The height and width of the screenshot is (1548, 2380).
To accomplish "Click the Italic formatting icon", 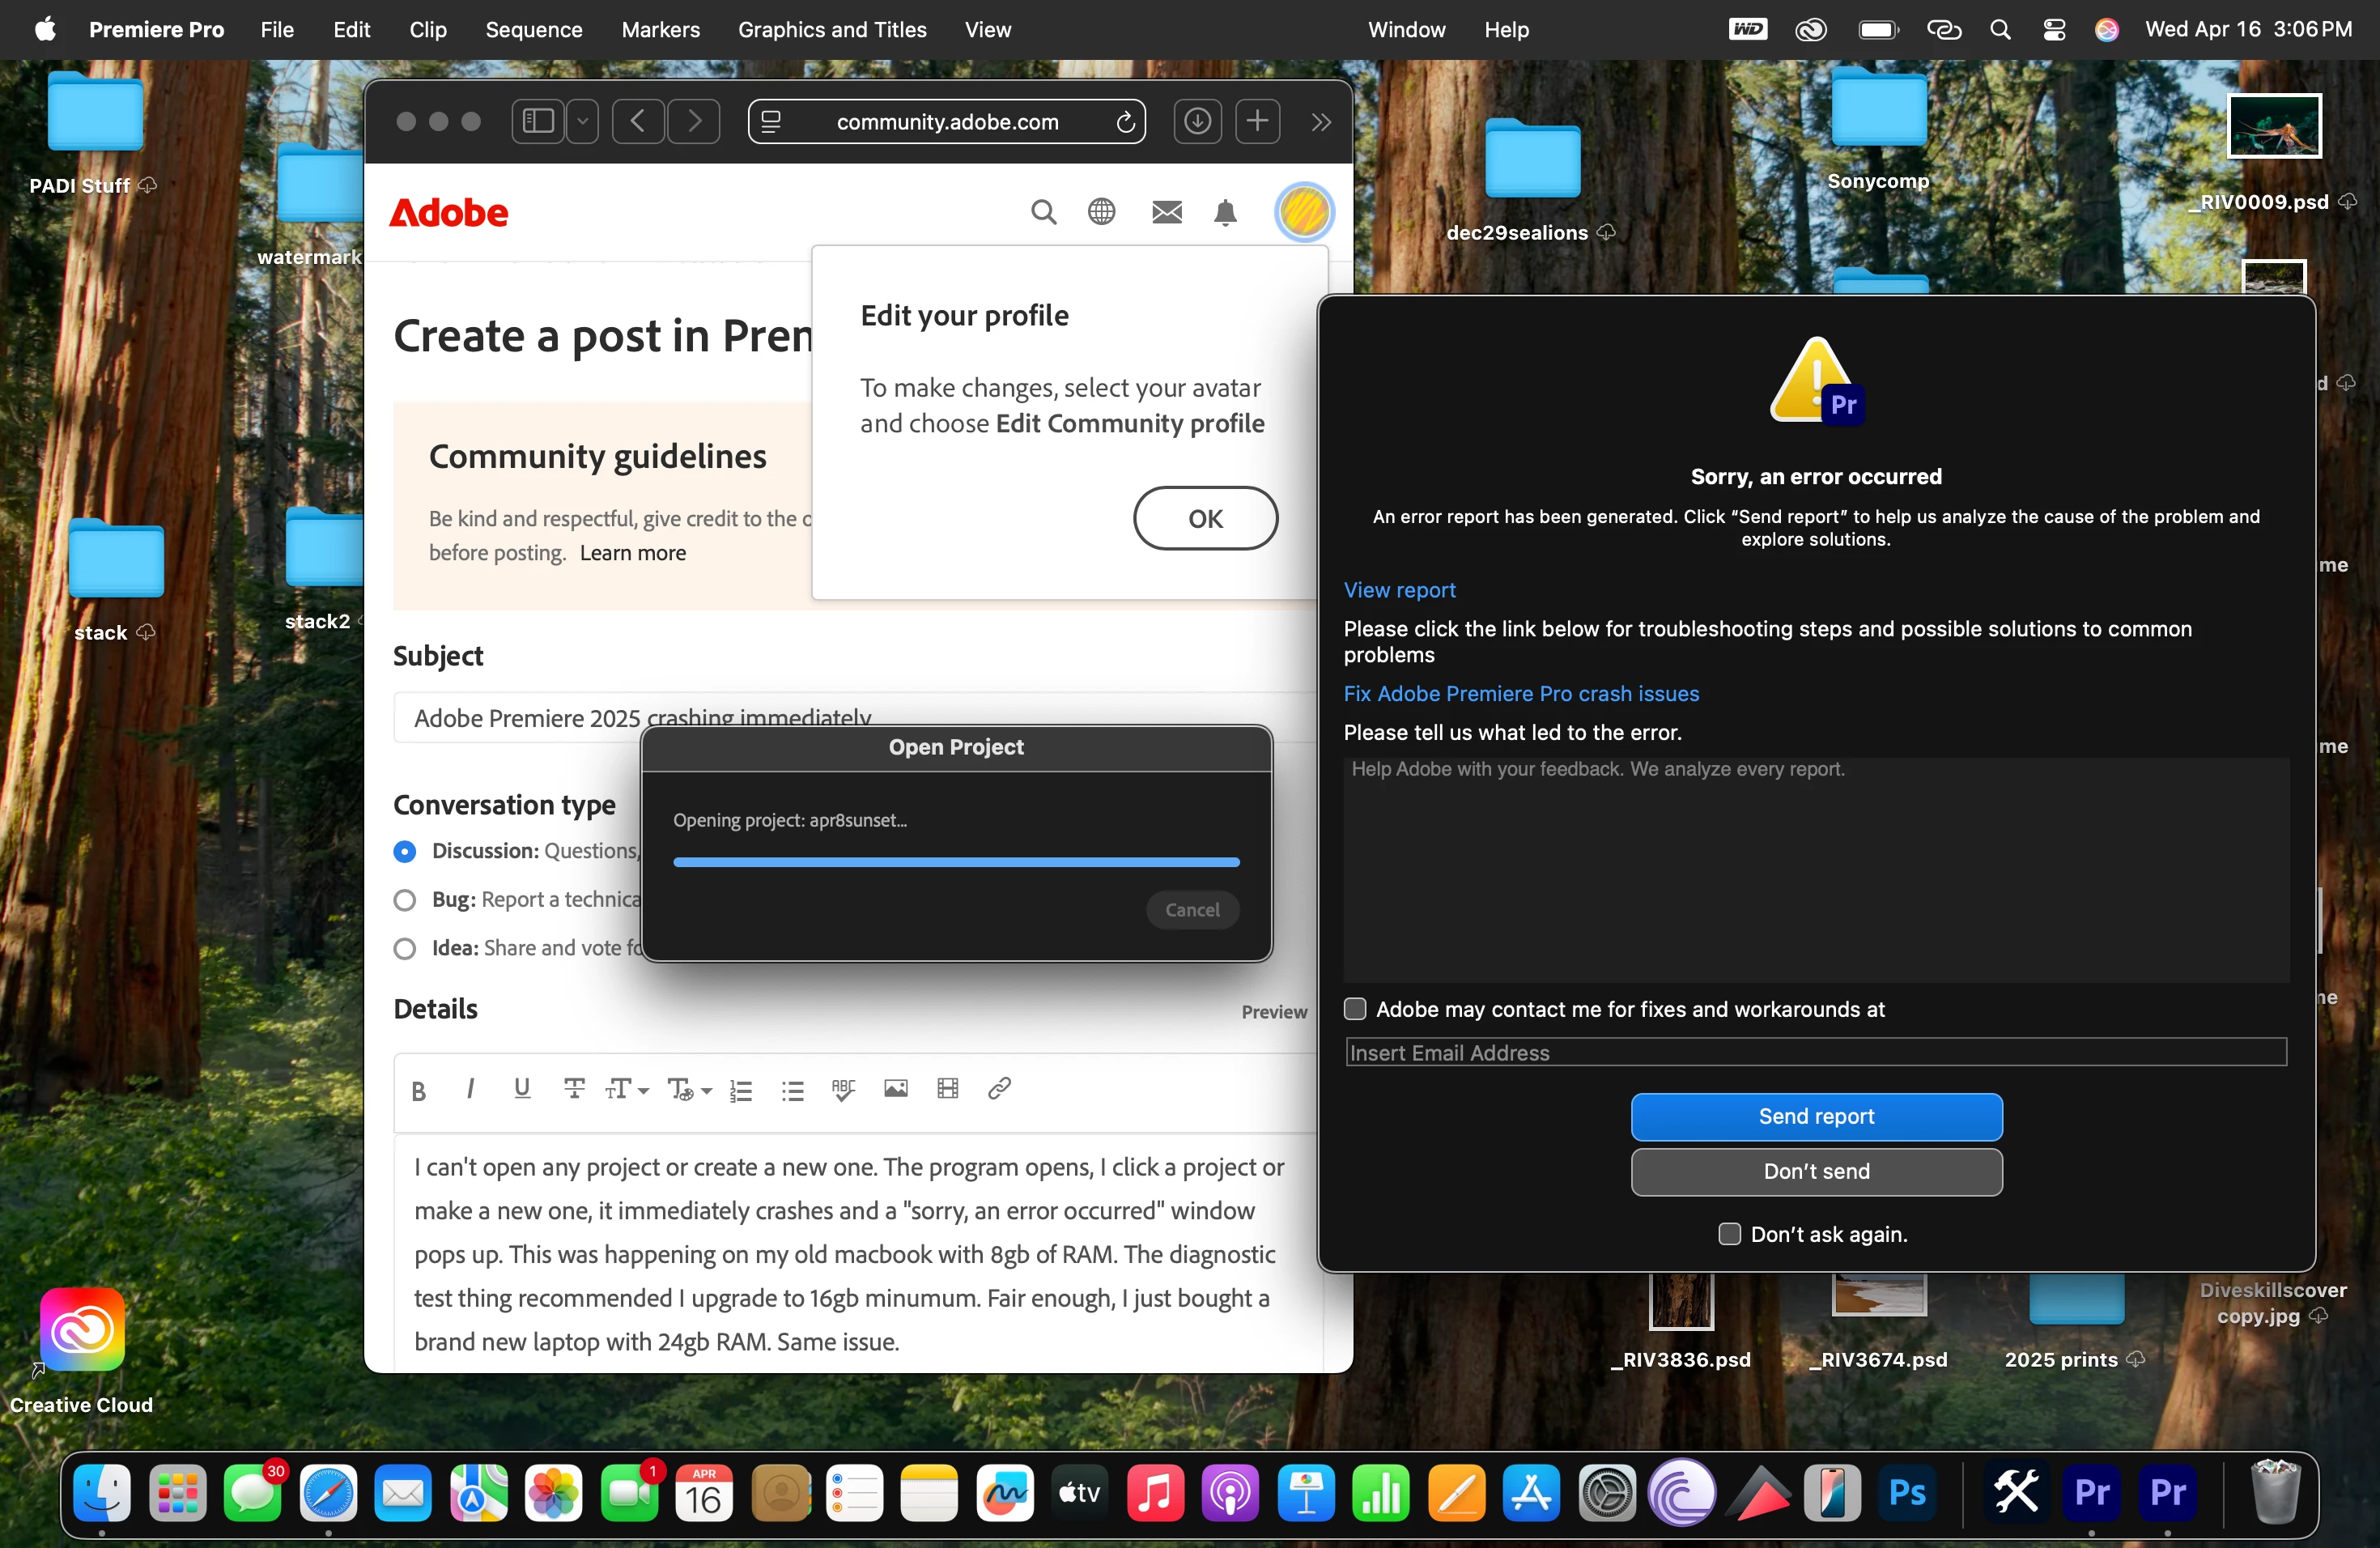I will click(470, 1089).
